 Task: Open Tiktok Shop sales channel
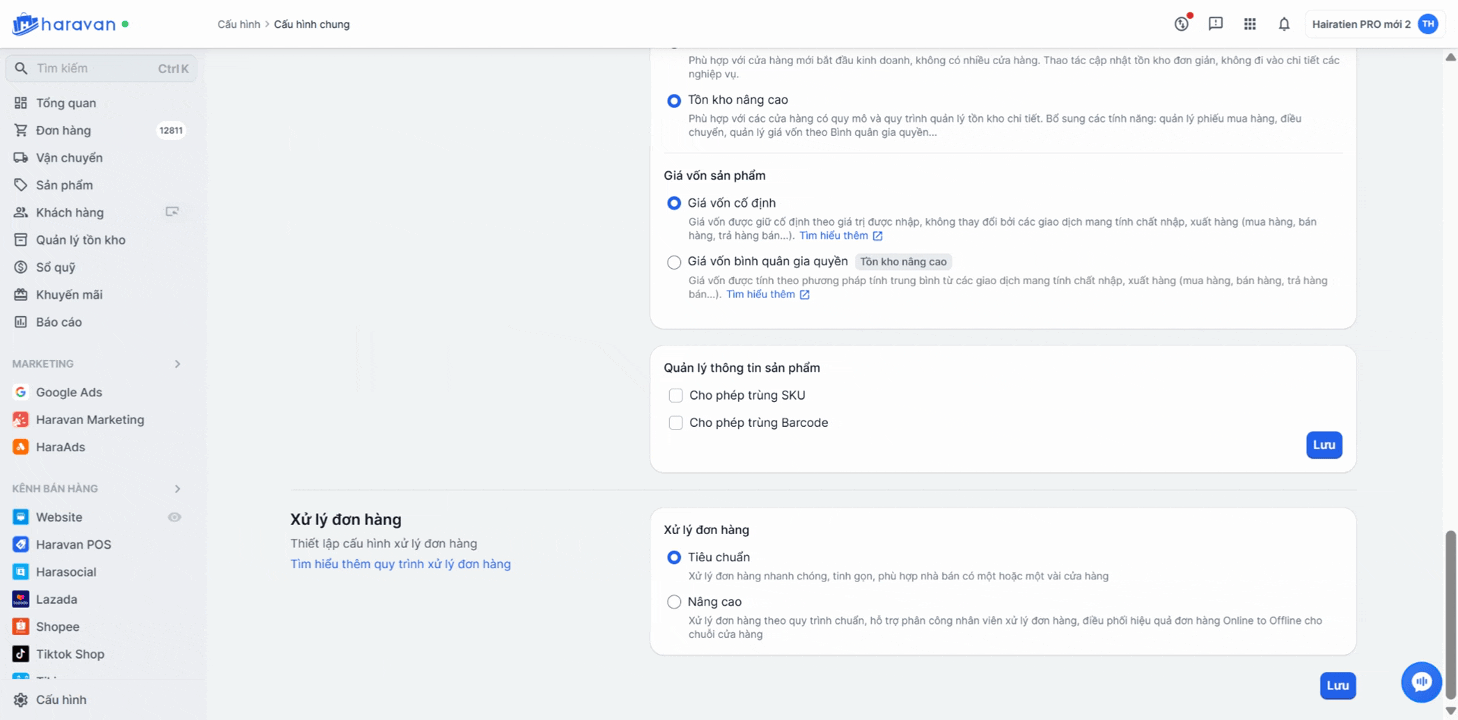click(x=69, y=654)
